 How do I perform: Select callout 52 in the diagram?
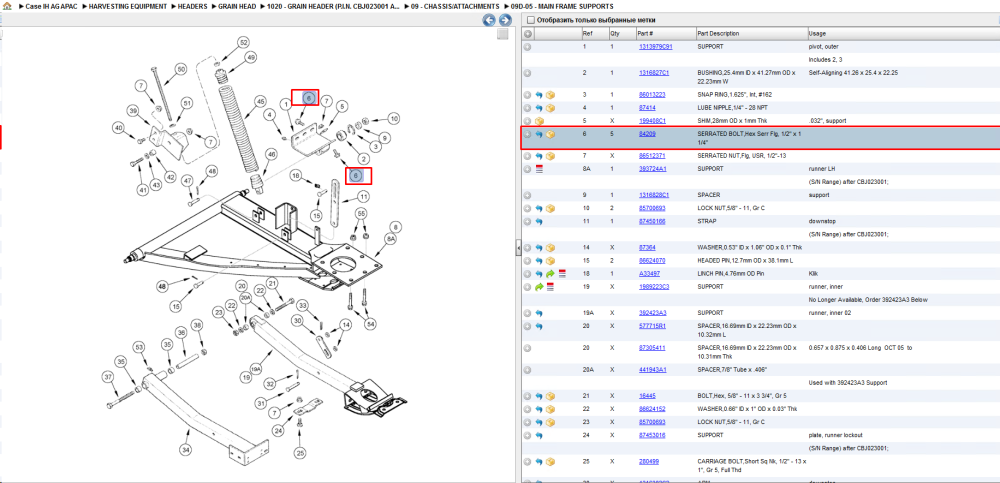pyautogui.click(x=243, y=43)
